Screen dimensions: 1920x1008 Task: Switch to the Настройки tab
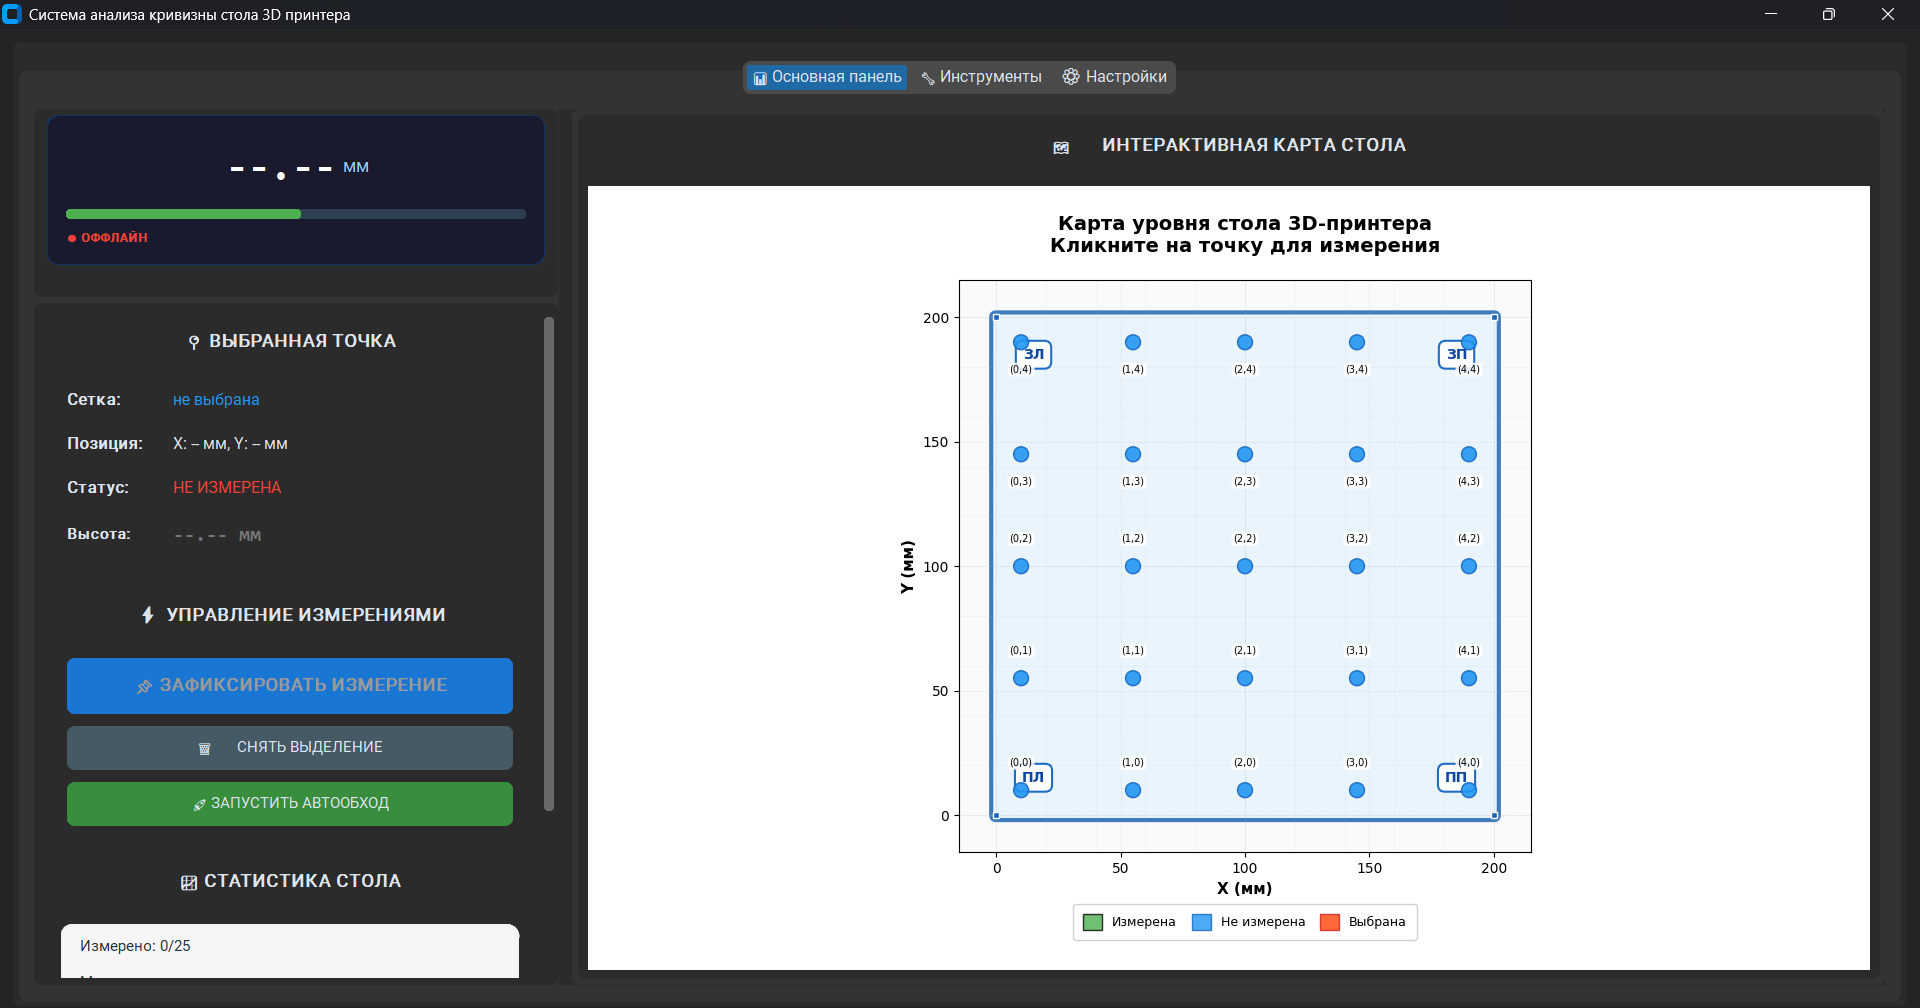tap(1115, 77)
